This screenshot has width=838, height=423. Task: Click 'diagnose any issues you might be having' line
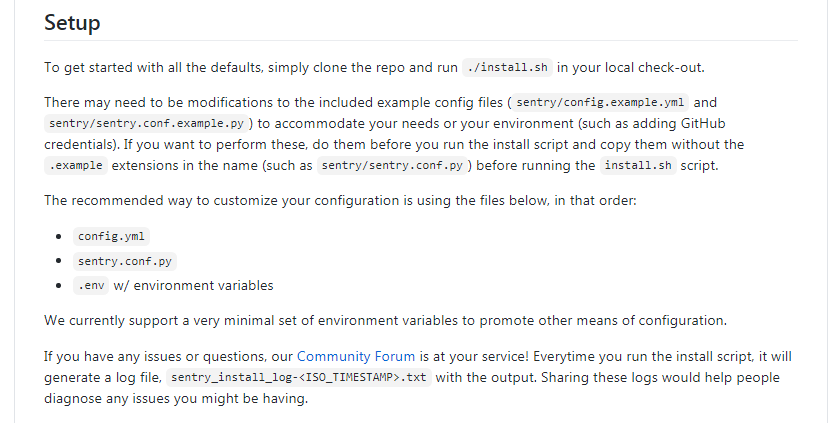tap(176, 399)
